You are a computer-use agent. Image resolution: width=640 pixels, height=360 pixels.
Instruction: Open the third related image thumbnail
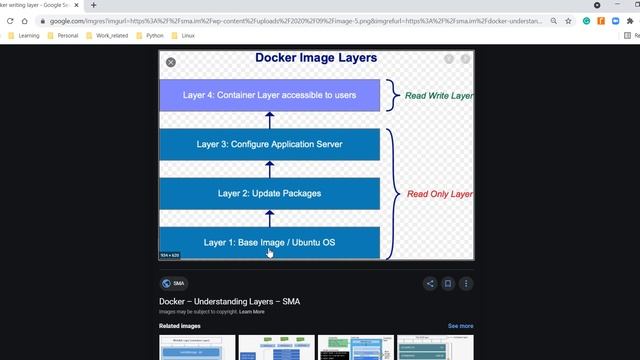(x=356, y=347)
